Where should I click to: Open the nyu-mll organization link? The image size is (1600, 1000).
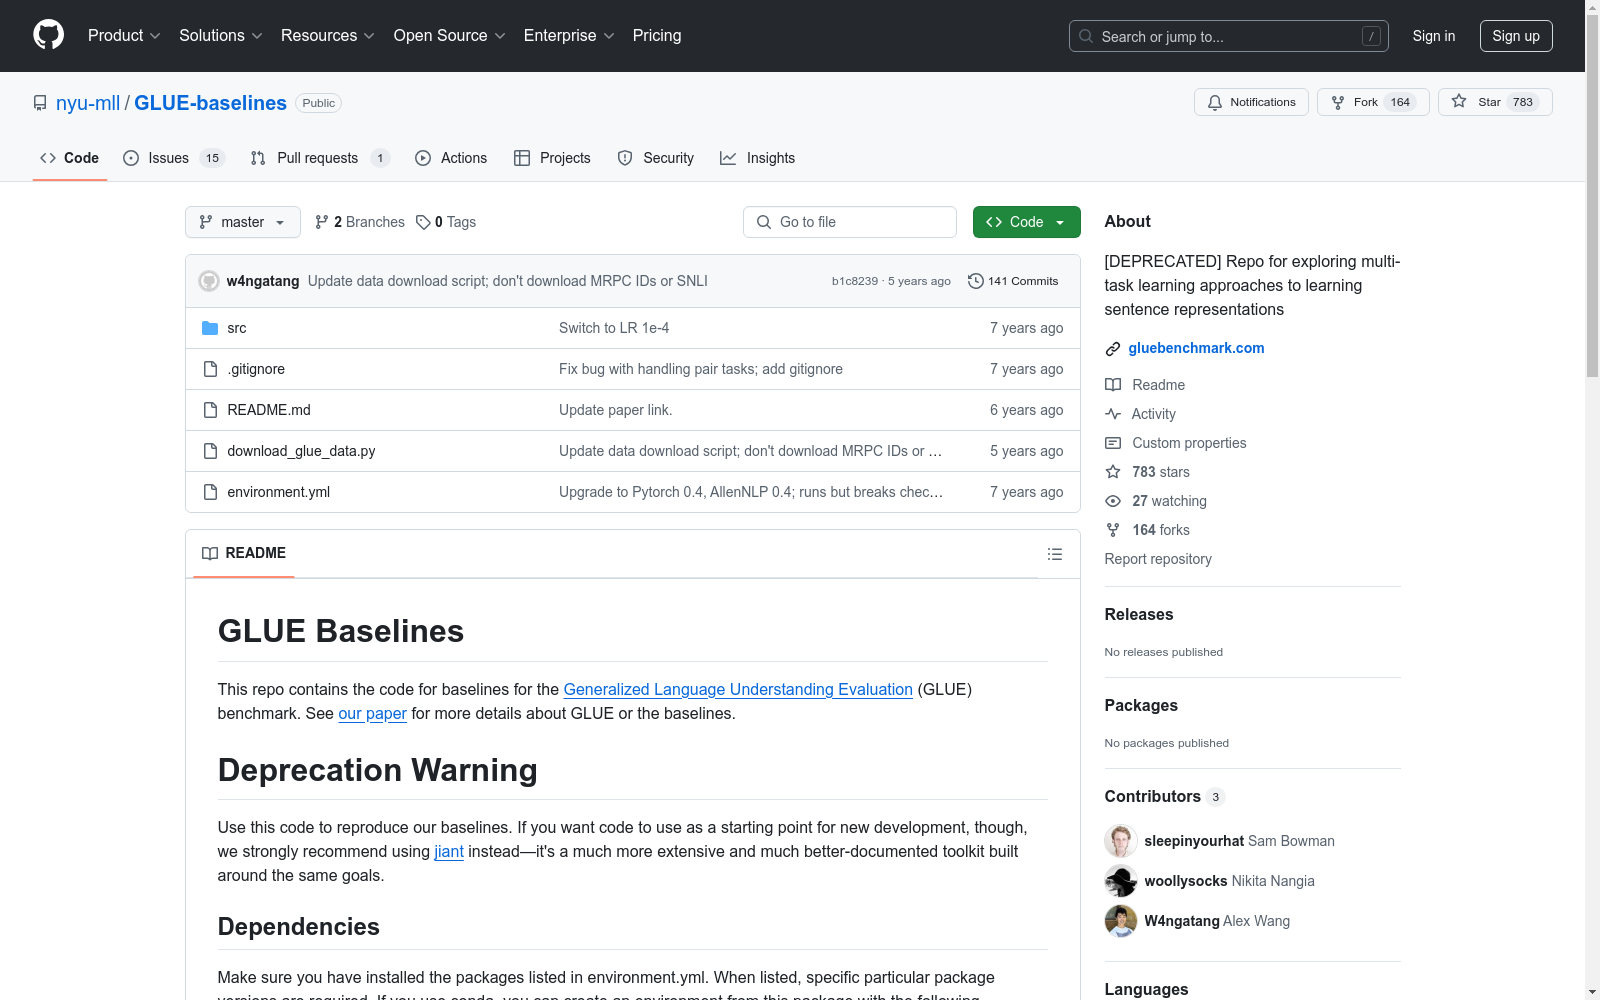(88, 103)
